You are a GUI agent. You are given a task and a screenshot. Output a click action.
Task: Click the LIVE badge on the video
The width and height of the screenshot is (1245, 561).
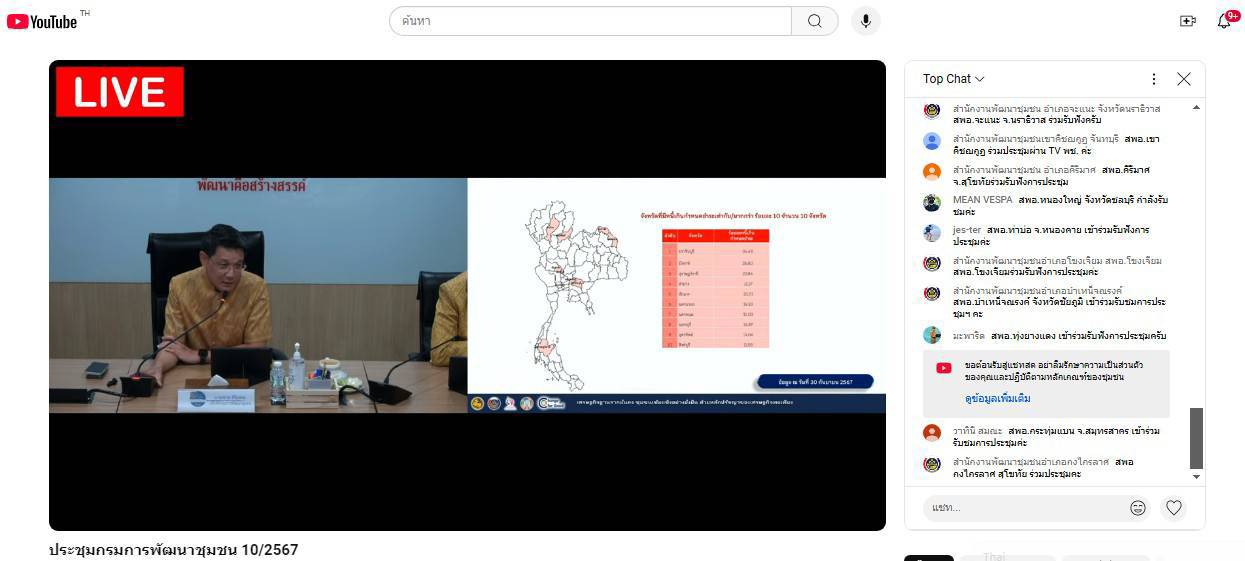pyautogui.click(x=120, y=92)
